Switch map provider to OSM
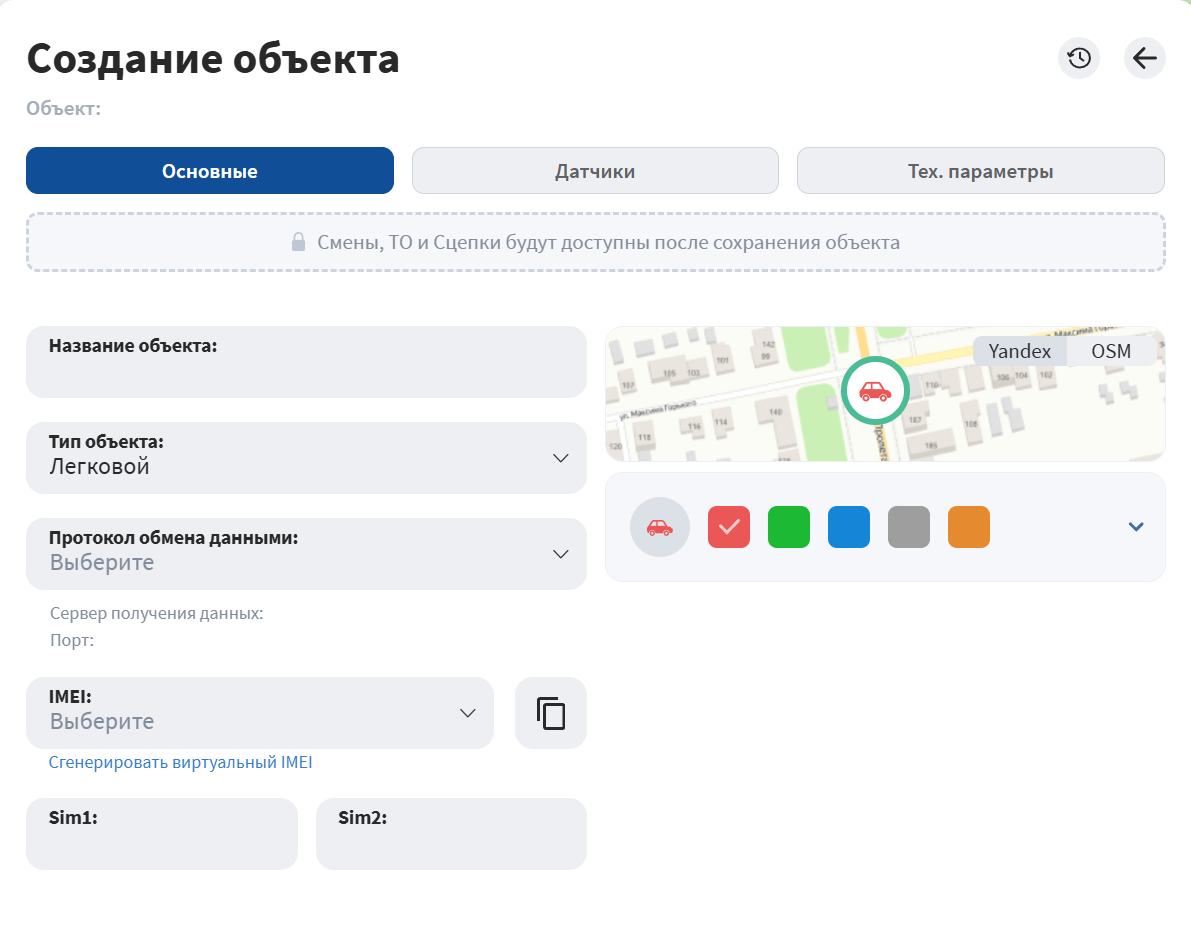Image resolution: width=1191 pixels, height=932 pixels. point(1110,351)
